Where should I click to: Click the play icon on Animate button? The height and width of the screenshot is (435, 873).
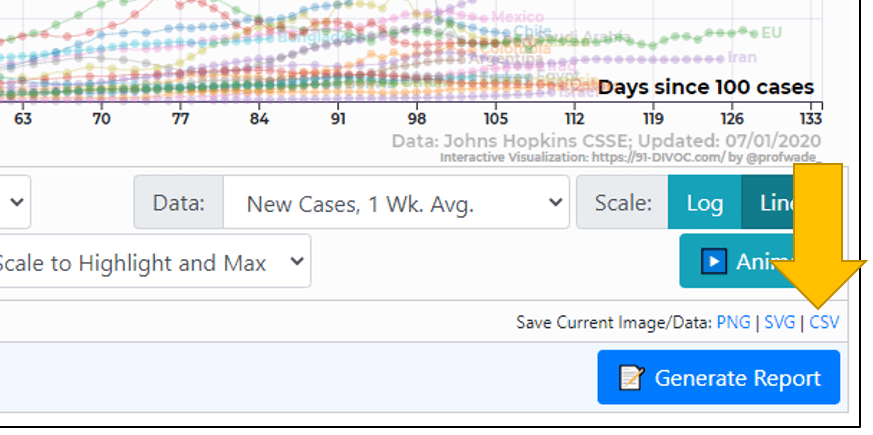[714, 261]
